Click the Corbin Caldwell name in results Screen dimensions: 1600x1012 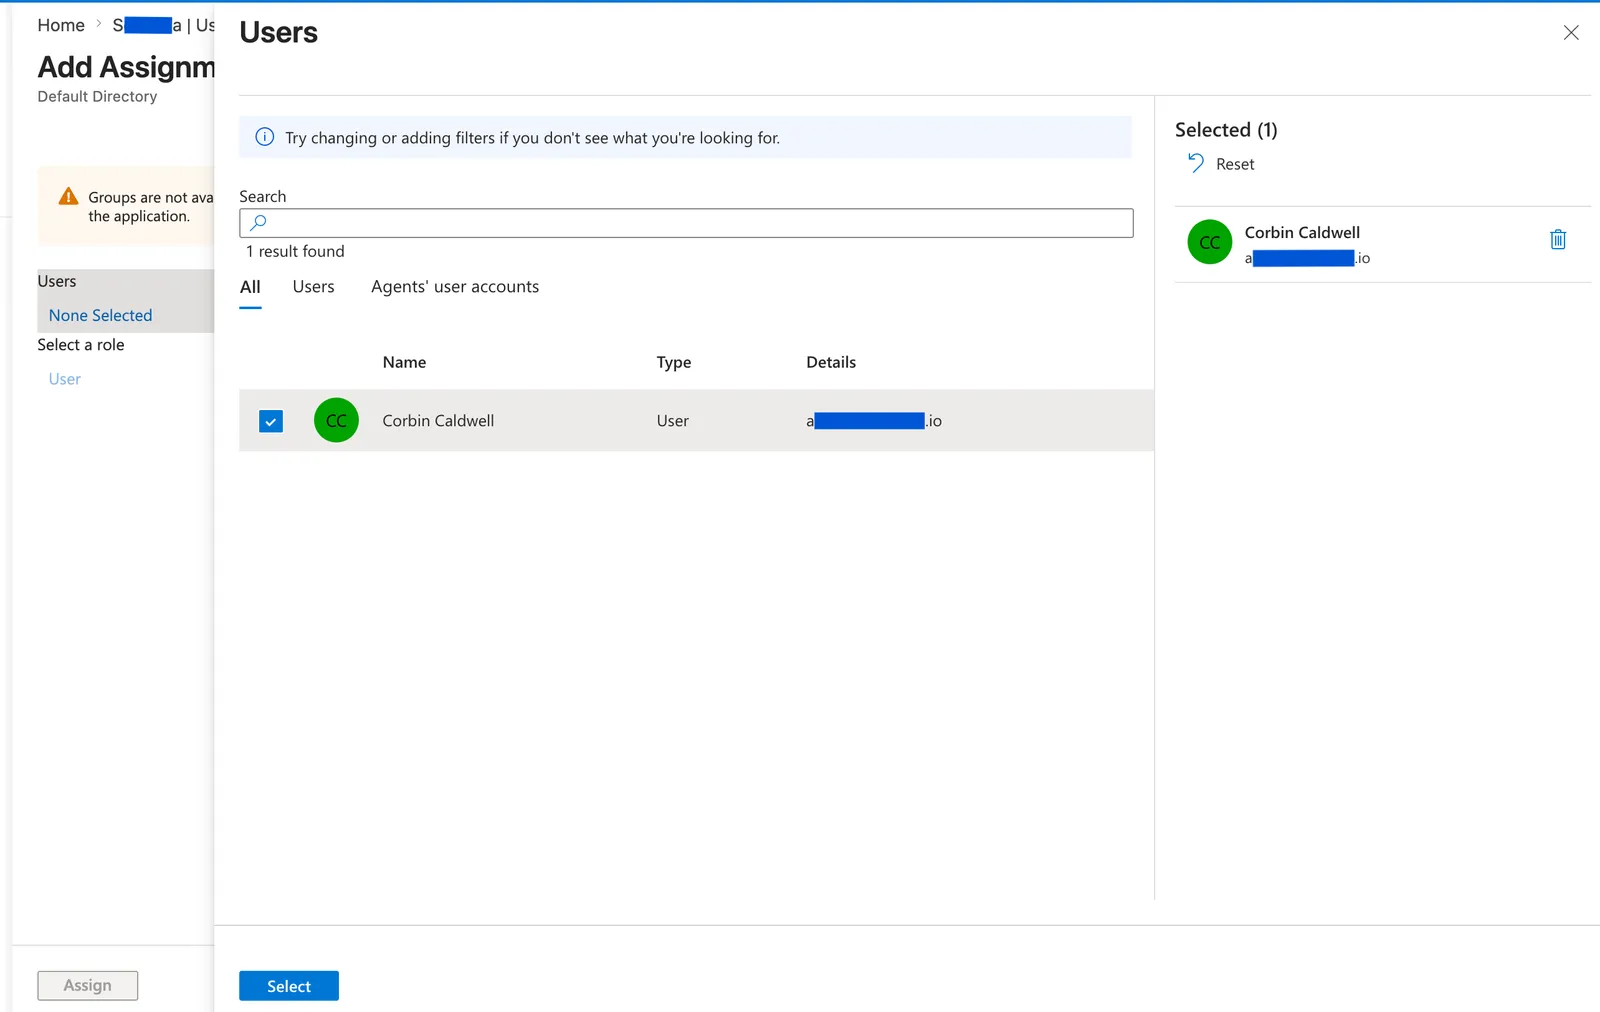pyautogui.click(x=438, y=421)
